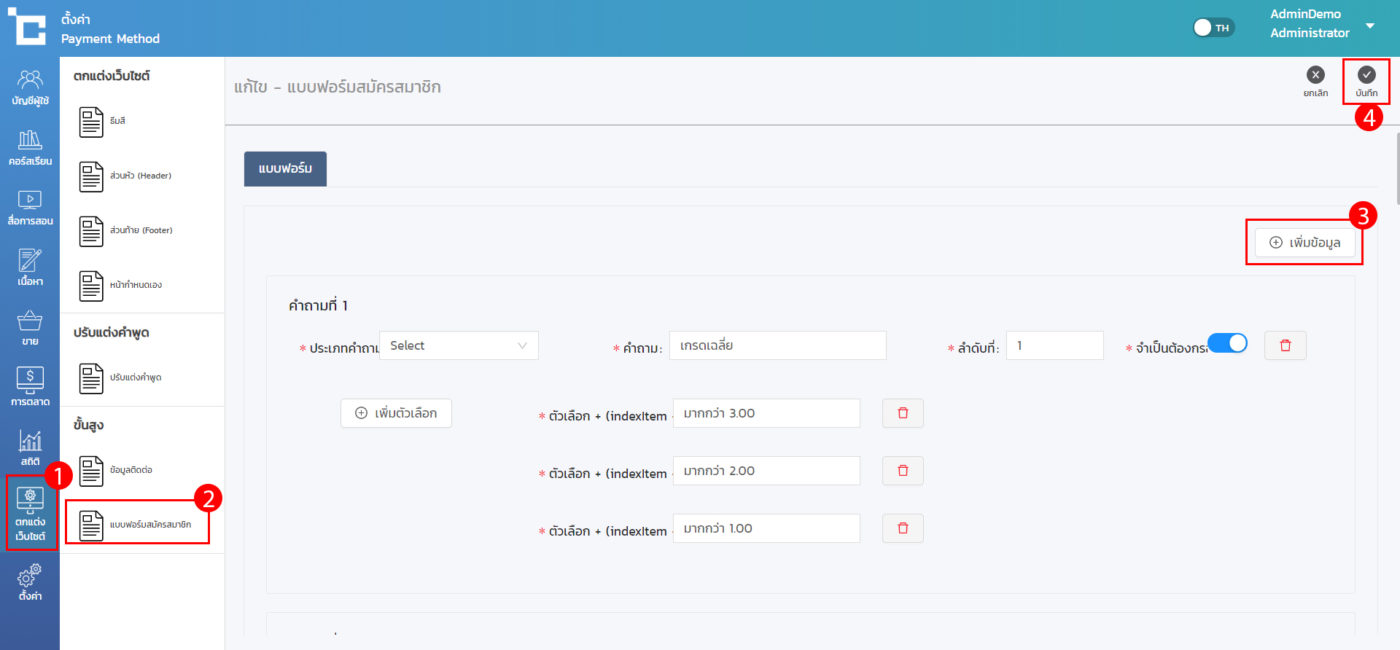Expand the AdminDemo account dropdown arrow
Screen dimensions: 1400x650
pyautogui.click(x=1370, y=25)
